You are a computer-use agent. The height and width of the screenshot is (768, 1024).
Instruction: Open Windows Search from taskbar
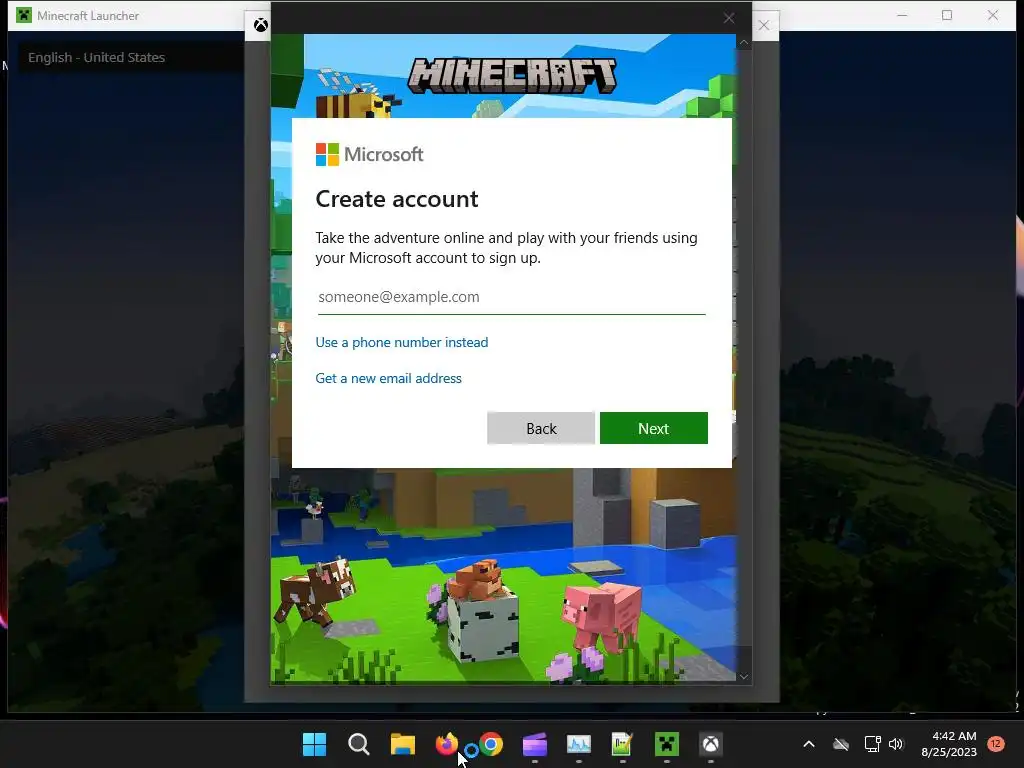click(359, 744)
